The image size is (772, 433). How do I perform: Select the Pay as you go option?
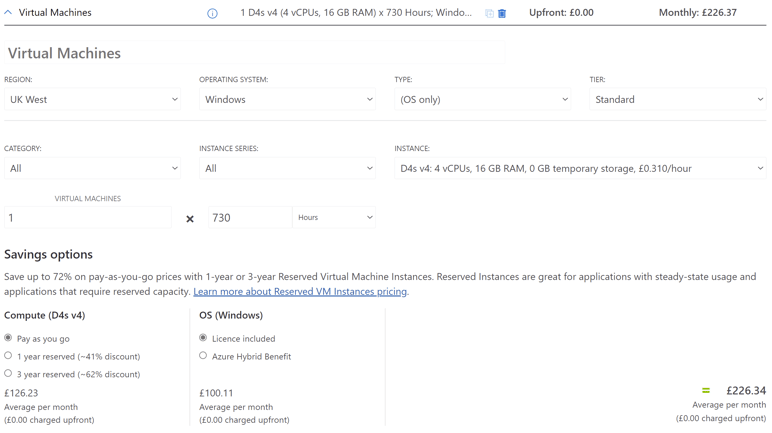[x=8, y=339]
